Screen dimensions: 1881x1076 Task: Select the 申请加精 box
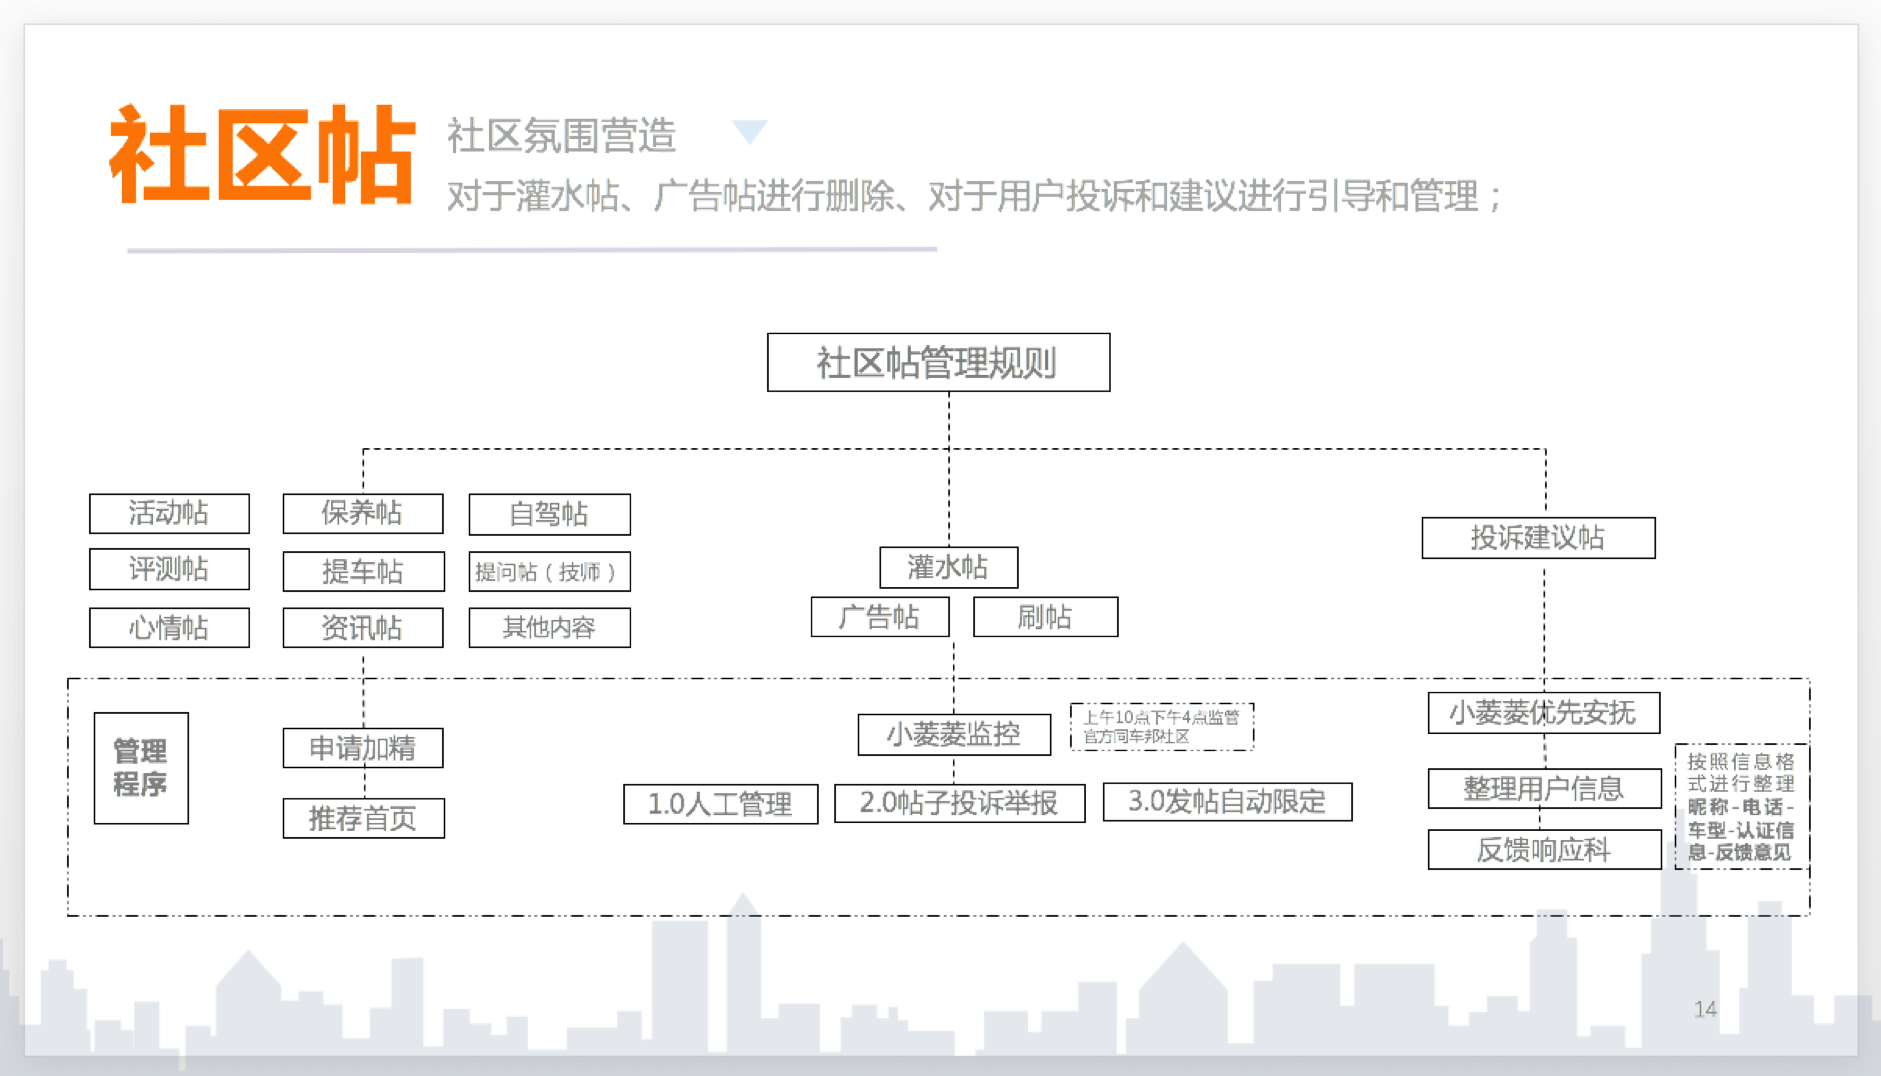click(x=363, y=748)
